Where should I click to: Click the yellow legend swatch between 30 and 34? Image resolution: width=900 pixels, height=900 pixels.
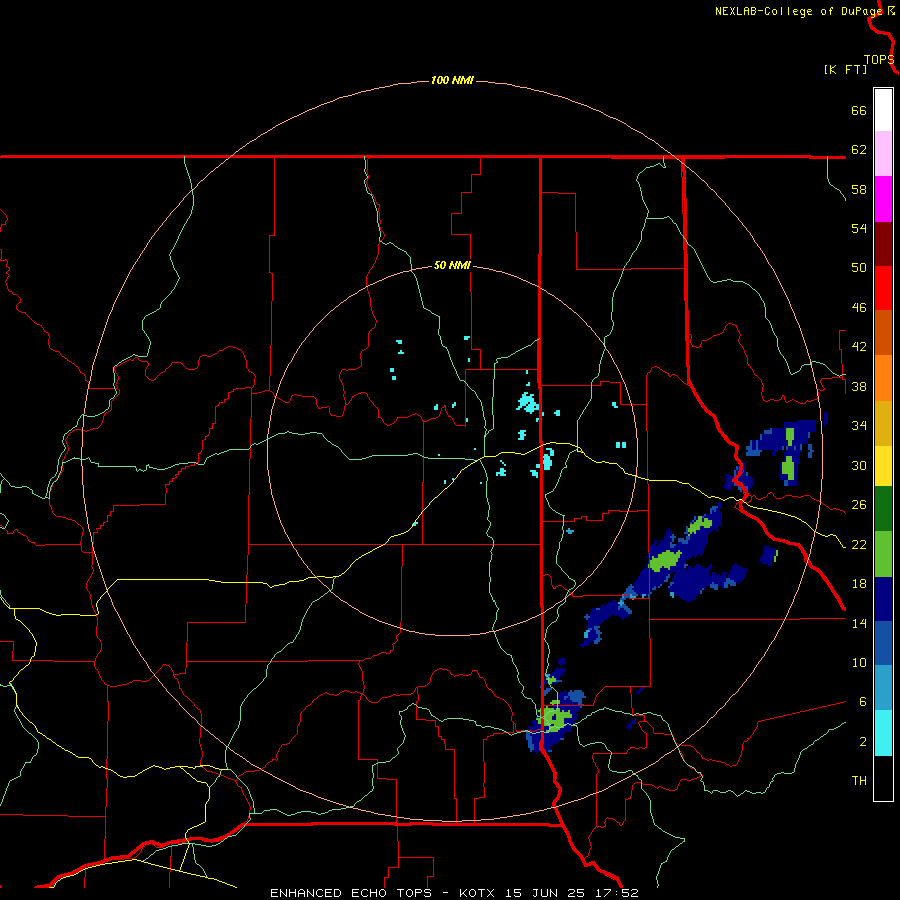tap(883, 466)
